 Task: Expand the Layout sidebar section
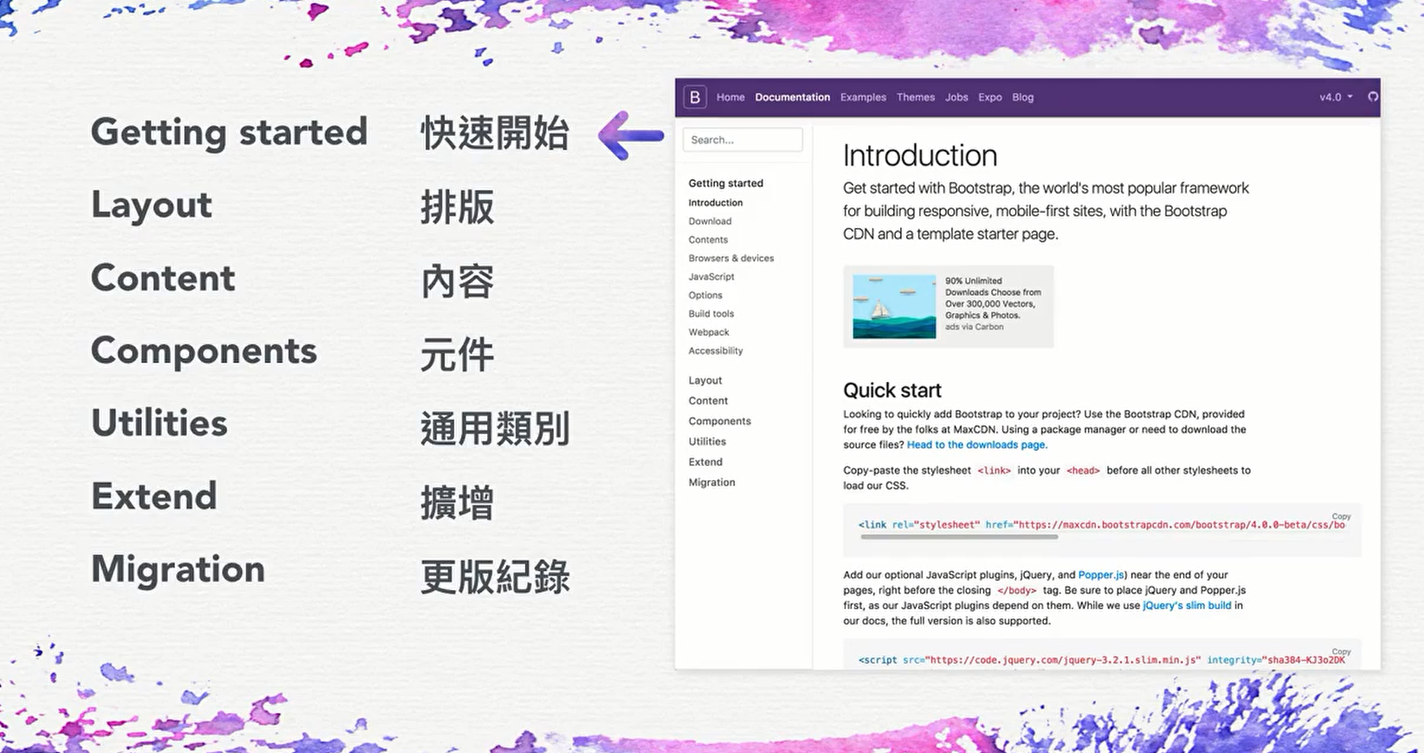[705, 381]
